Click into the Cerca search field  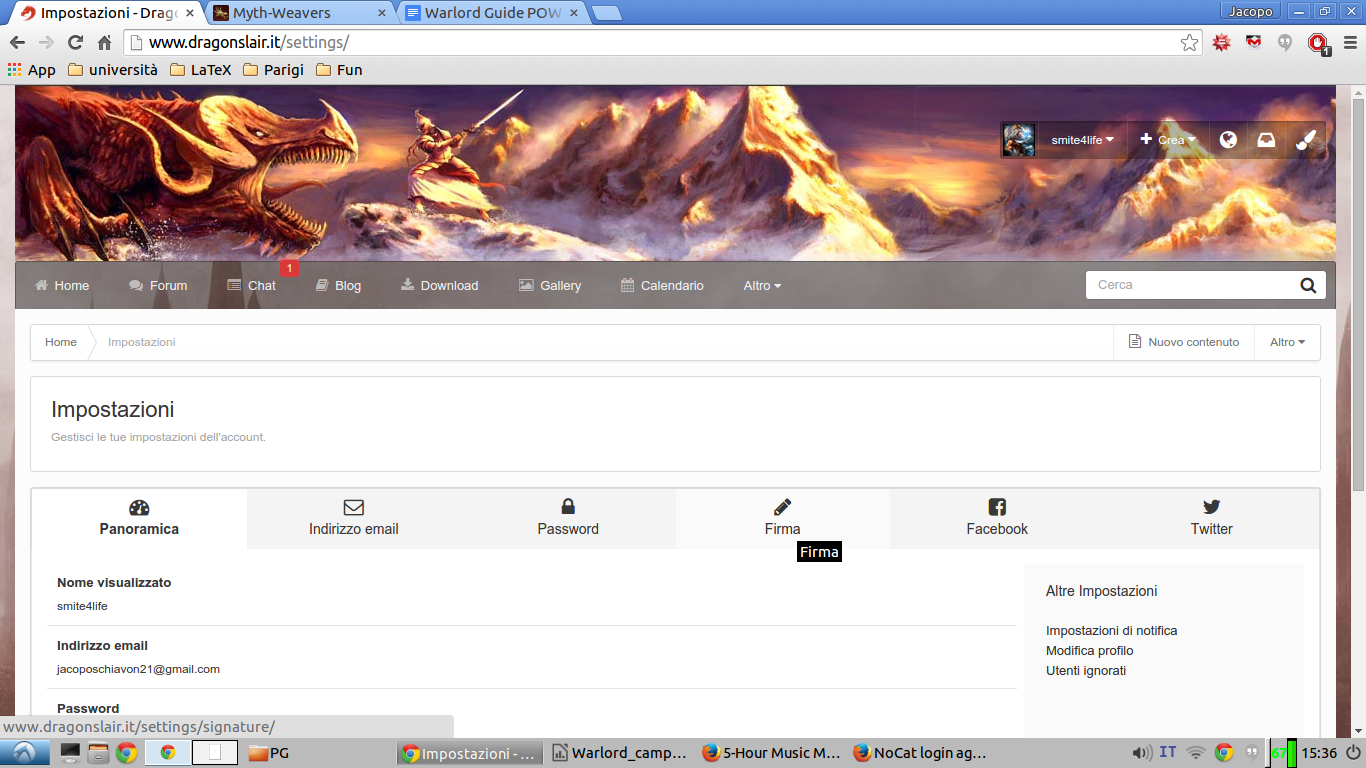click(1190, 285)
